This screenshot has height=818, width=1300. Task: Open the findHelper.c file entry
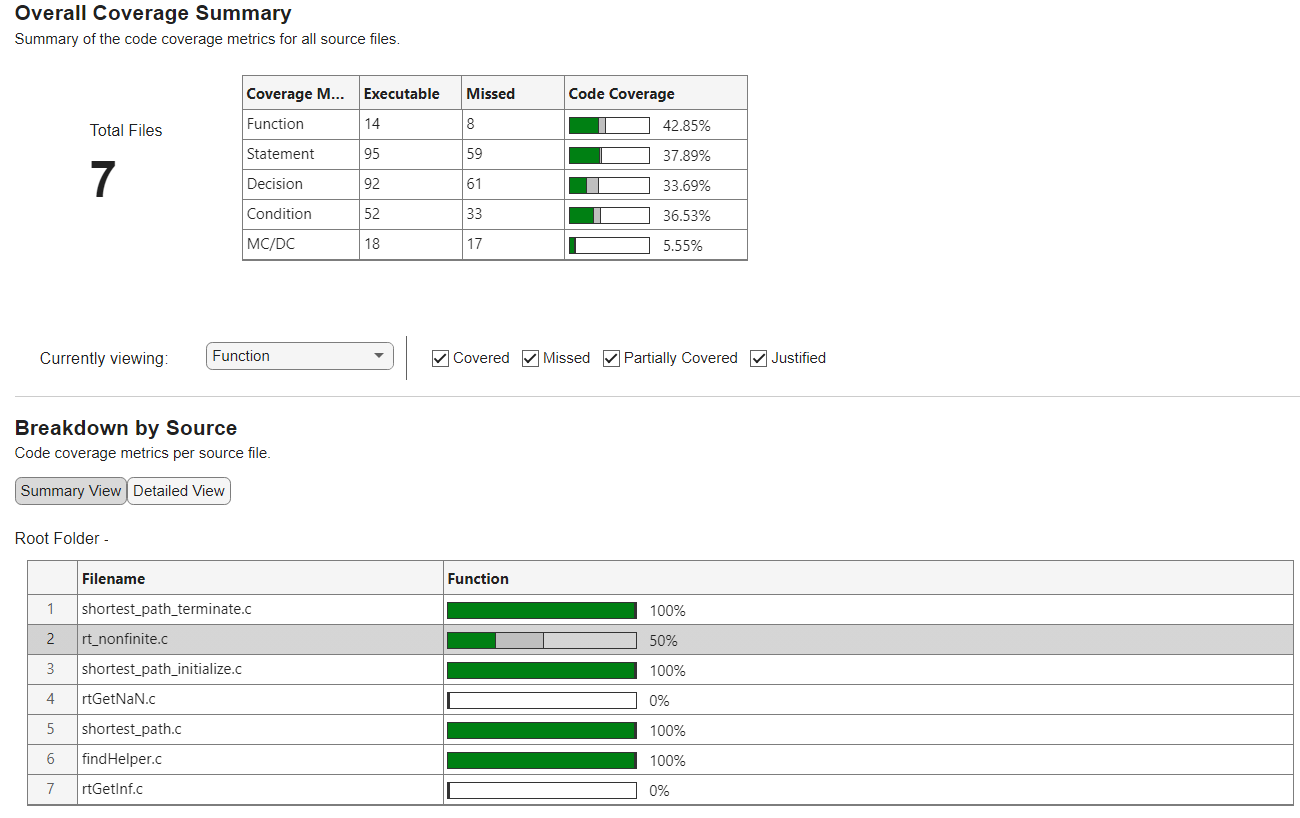click(x=122, y=759)
